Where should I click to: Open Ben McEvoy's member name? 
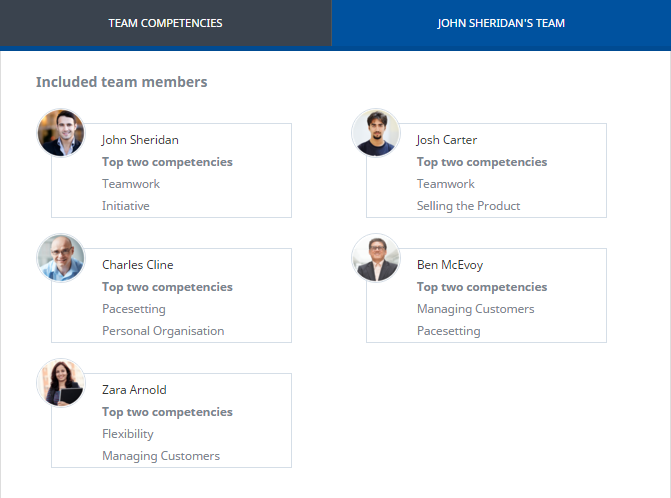point(449,265)
